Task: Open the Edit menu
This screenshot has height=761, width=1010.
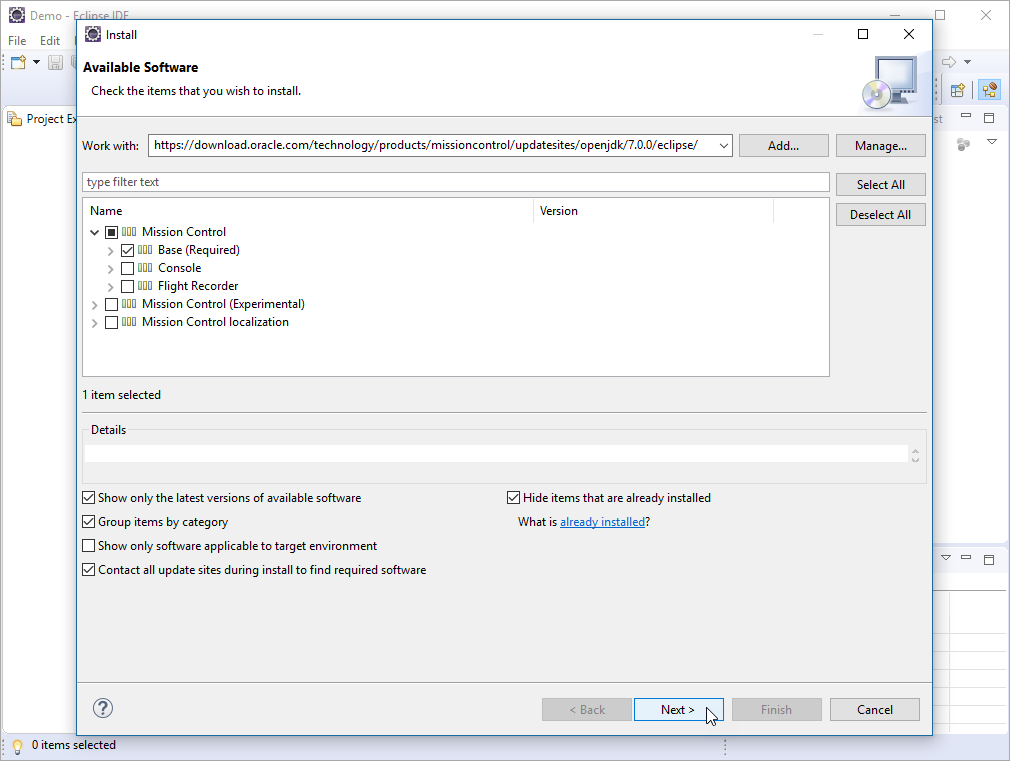Action: 50,41
